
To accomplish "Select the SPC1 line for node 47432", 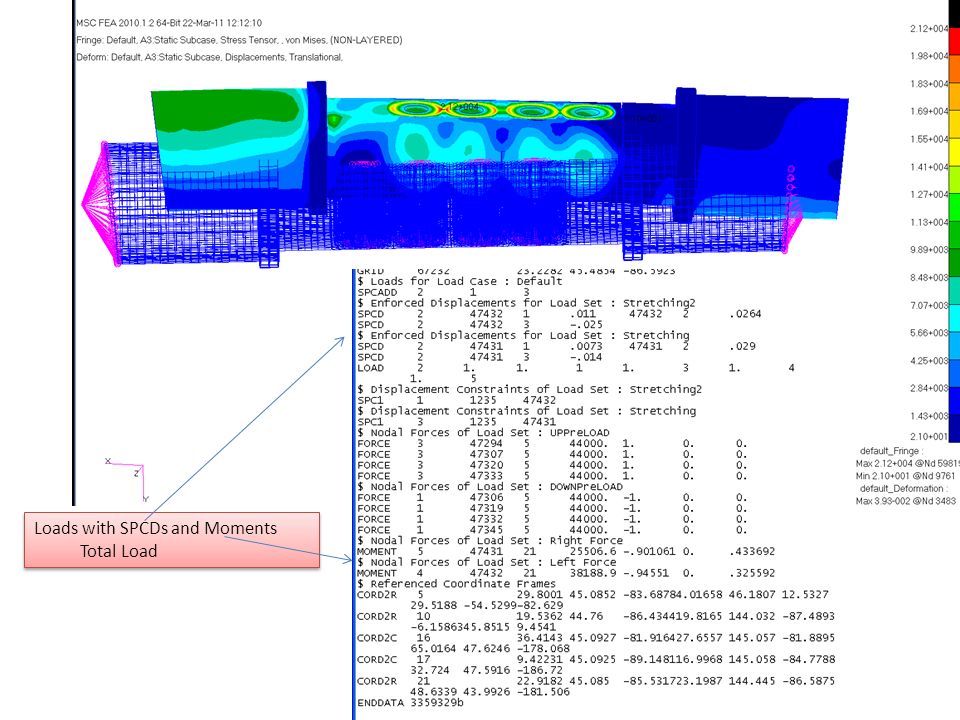I will tap(457, 400).
